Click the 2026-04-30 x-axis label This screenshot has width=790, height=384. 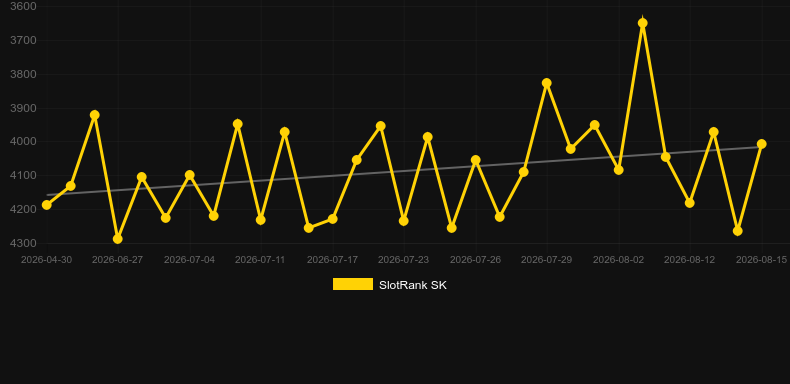click(46, 260)
